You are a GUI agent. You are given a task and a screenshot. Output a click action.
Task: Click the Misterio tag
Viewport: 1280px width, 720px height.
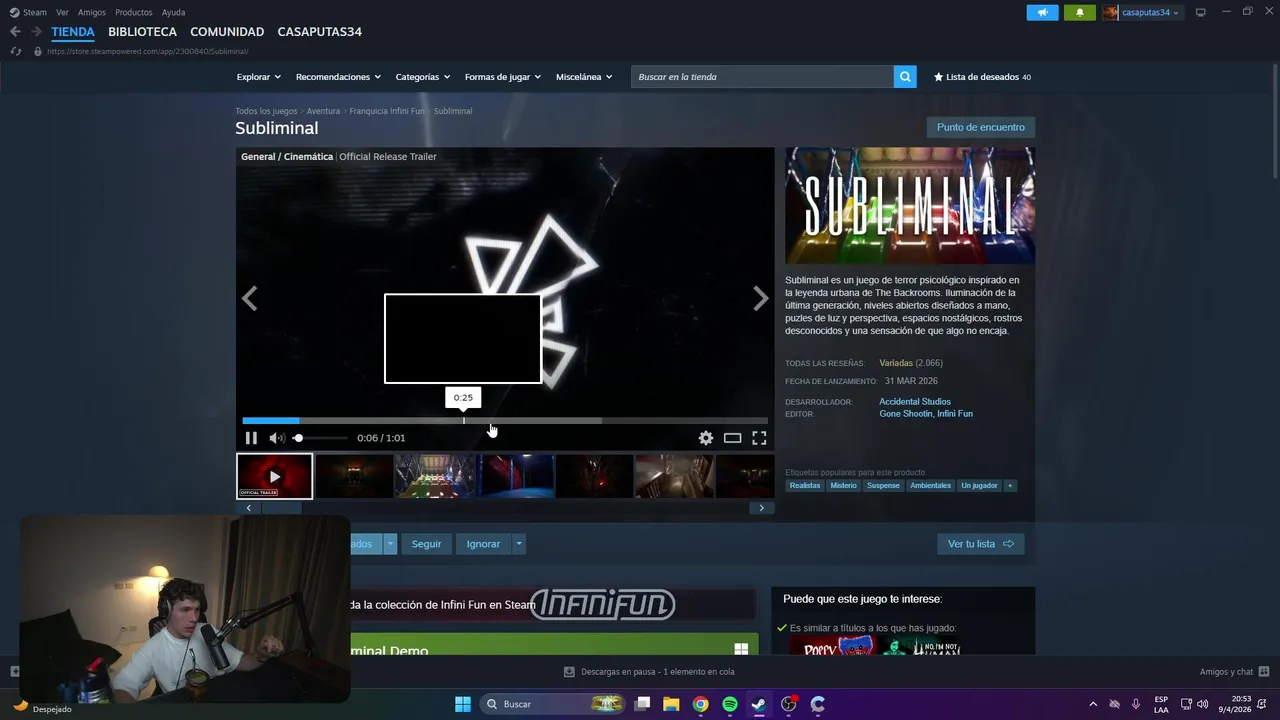tap(843, 486)
